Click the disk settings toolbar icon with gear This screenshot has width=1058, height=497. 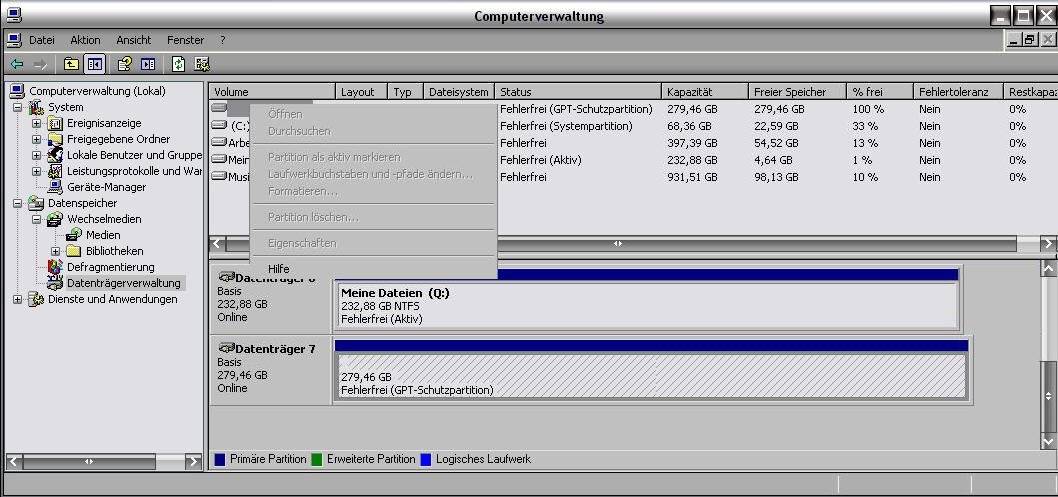point(202,64)
